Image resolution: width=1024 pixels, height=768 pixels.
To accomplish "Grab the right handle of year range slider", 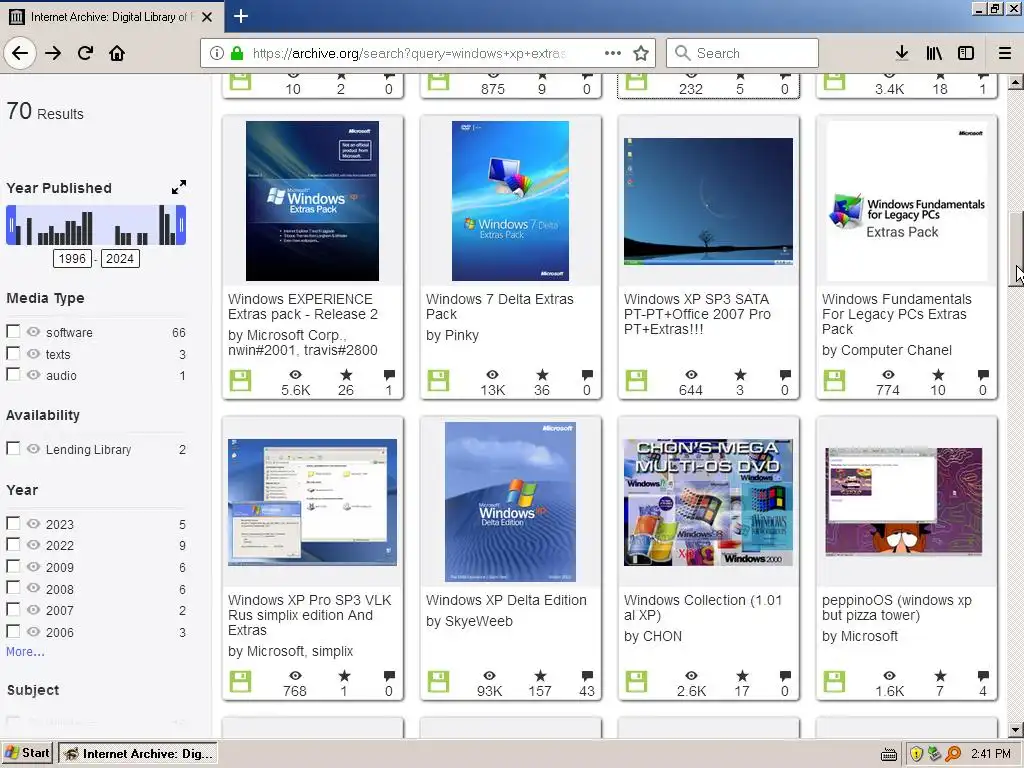I will [182, 225].
